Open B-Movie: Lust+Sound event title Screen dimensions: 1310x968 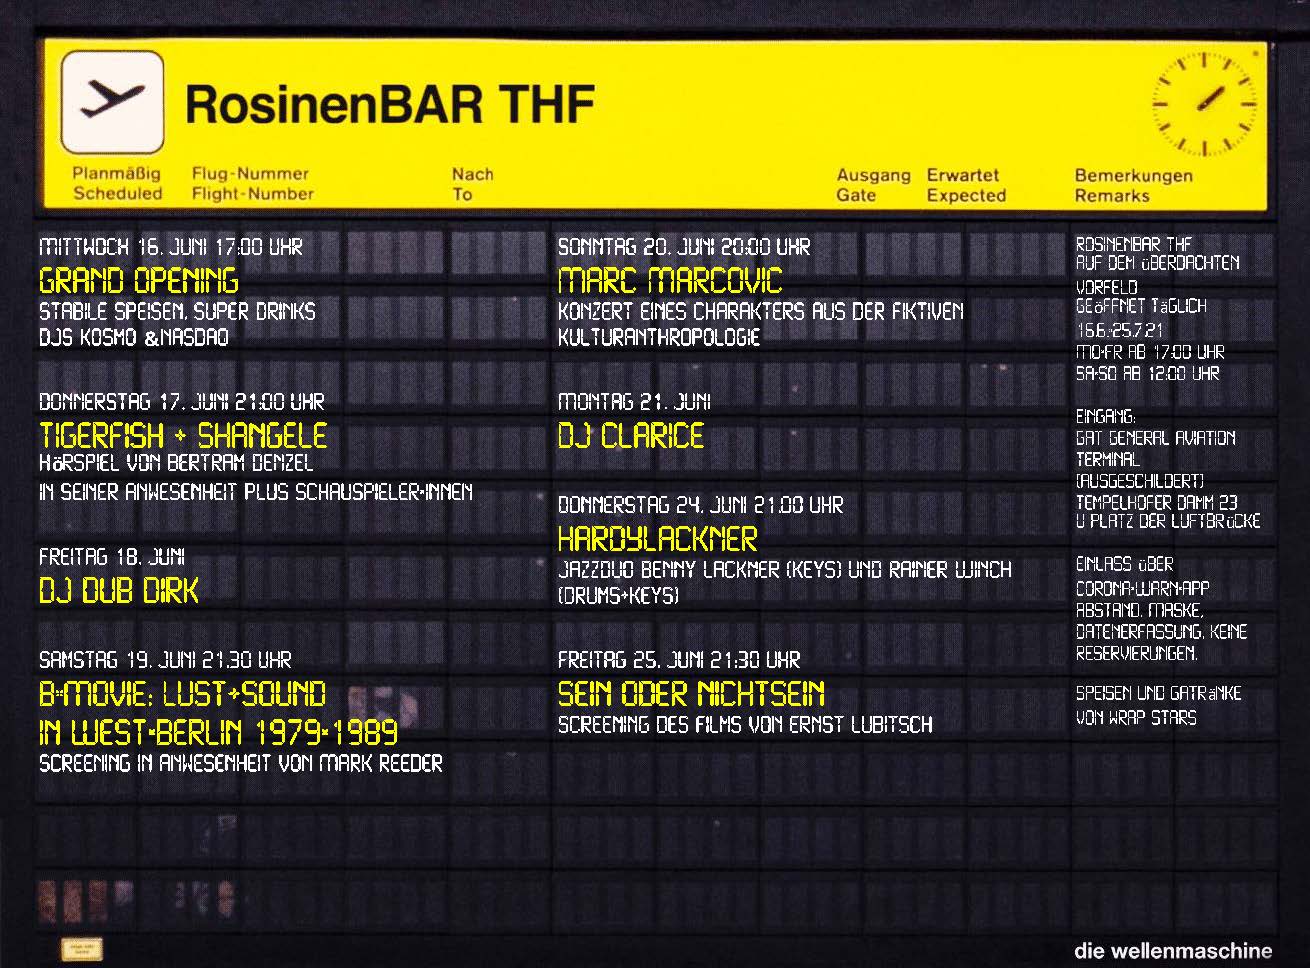coord(182,694)
